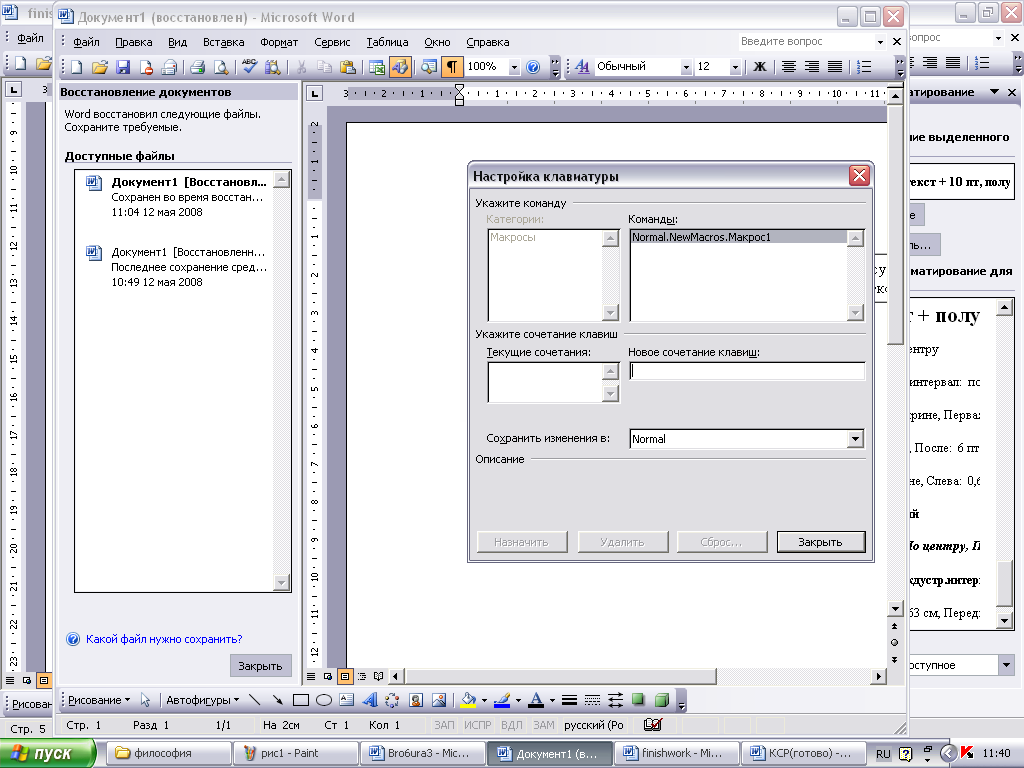
Task: Save the document with the floppy disk icon
Action: [123, 67]
